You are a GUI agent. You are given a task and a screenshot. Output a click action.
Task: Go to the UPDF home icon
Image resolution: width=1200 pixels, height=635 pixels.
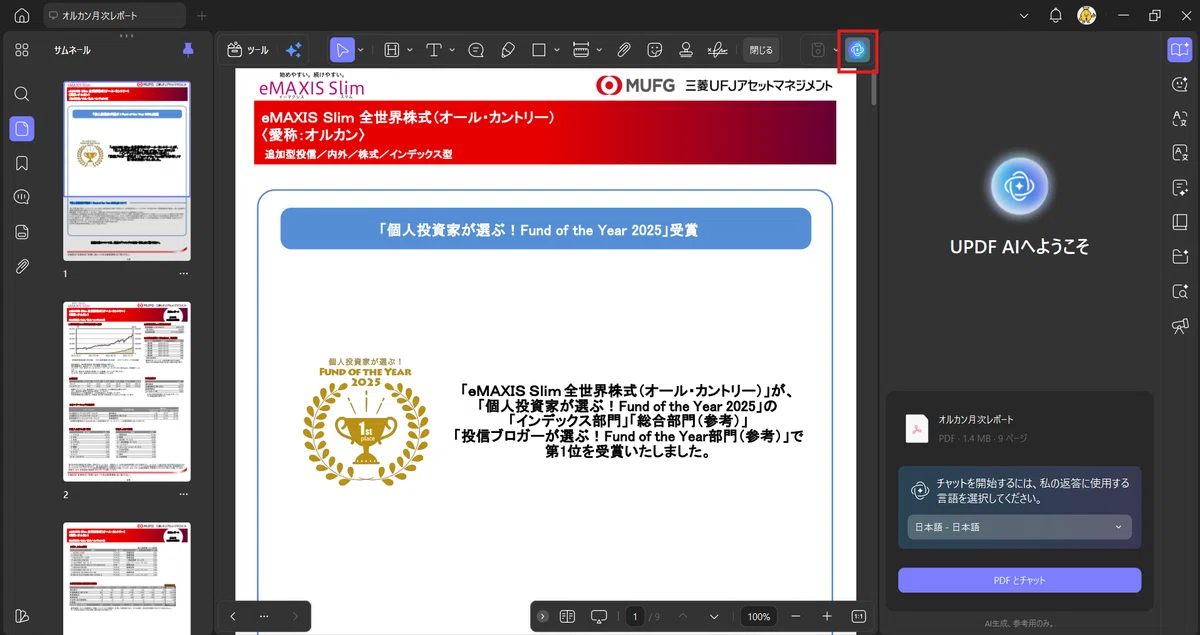pyautogui.click(x=22, y=16)
